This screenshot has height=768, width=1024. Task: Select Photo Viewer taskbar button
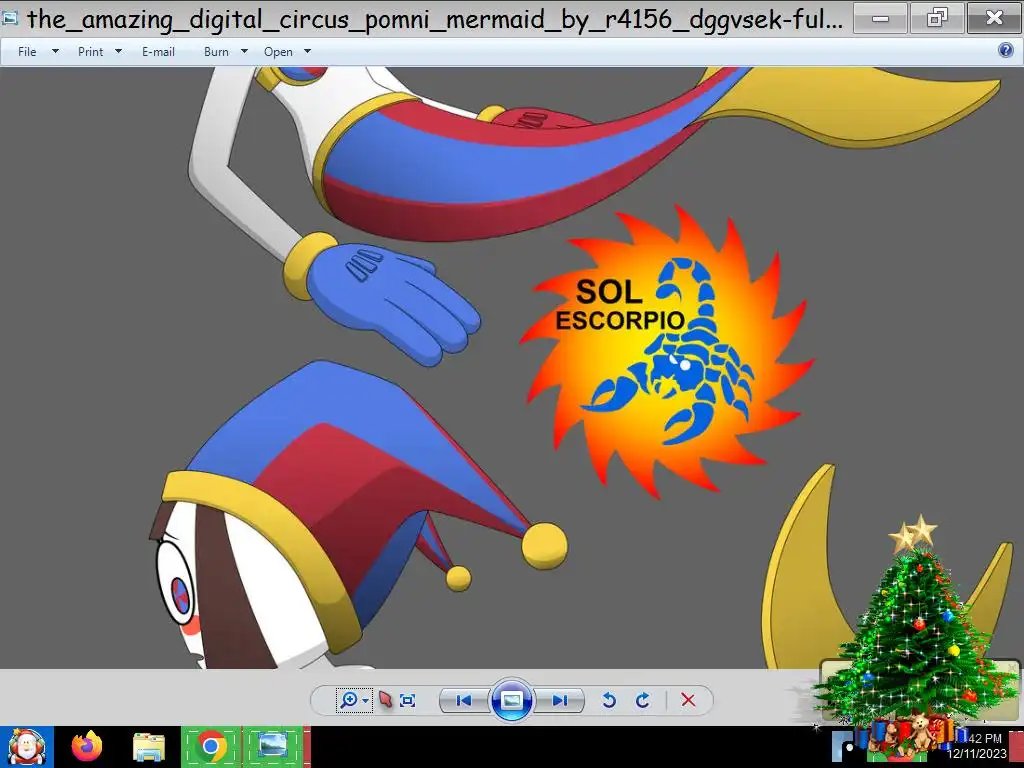coord(272,746)
